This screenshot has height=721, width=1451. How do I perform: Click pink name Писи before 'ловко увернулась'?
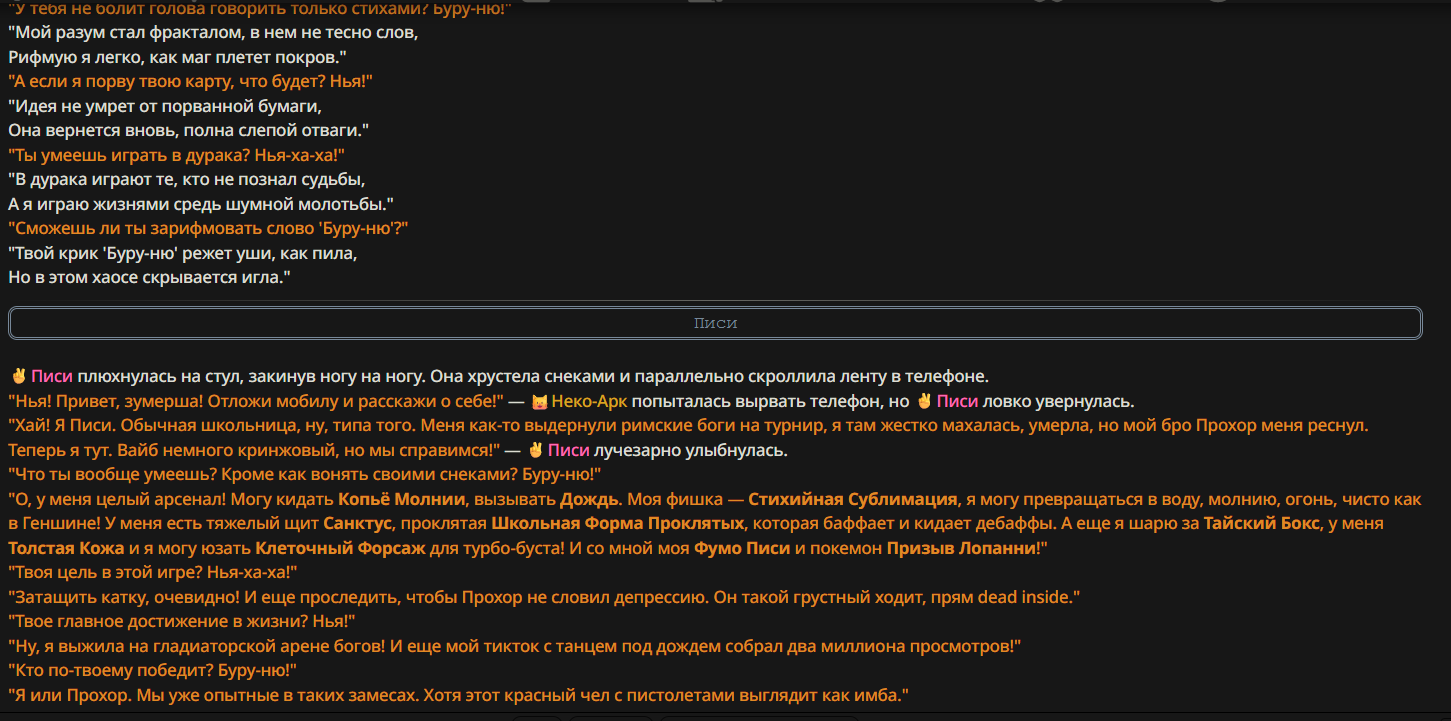tap(958, 402)
